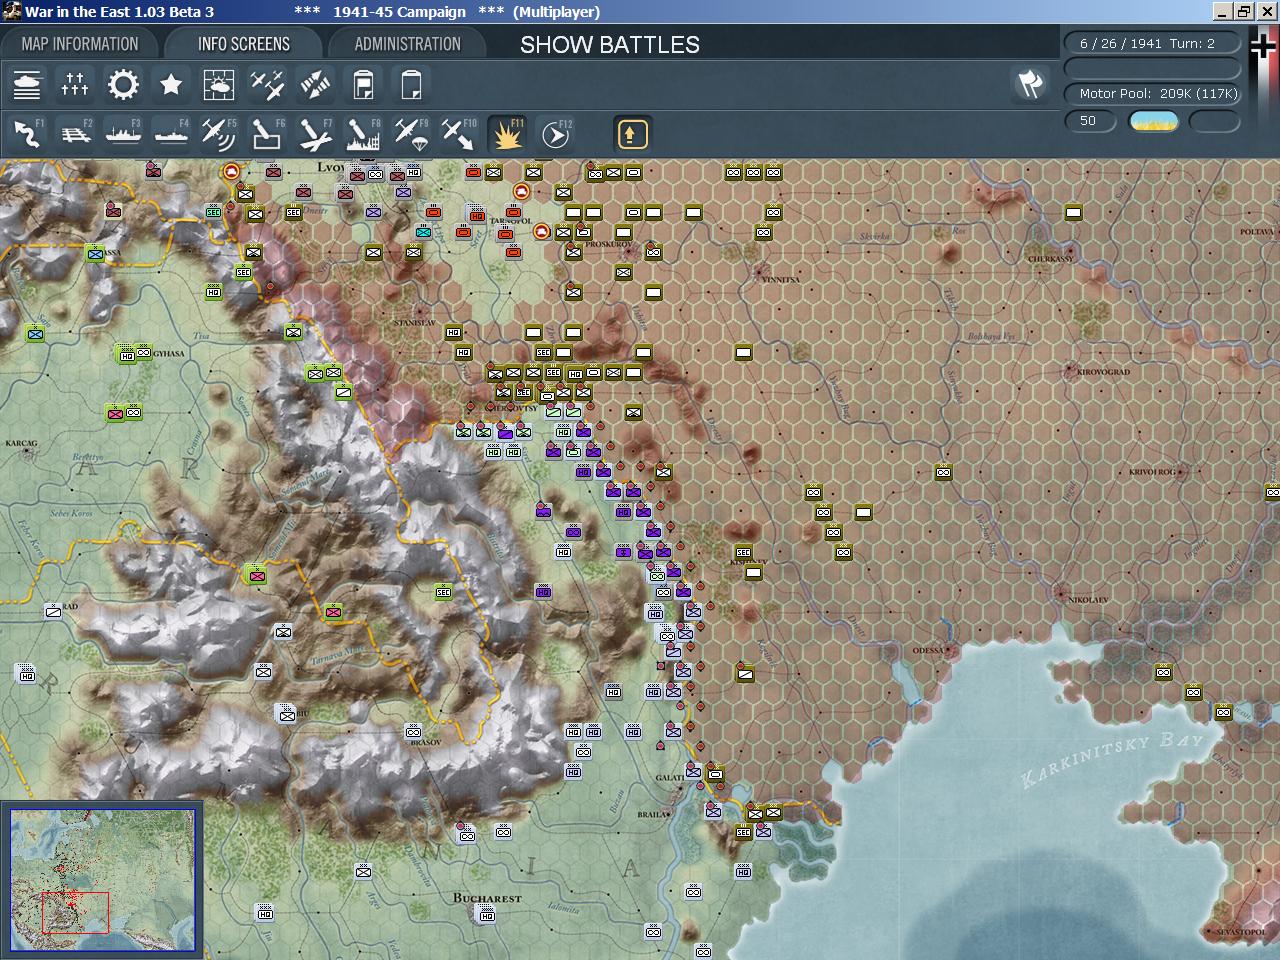Image resolution: width=1280 pixels, height=960 pixels.
Task: Click the striped opposing-arrows icon in the top toolbar
Action: 315,85
